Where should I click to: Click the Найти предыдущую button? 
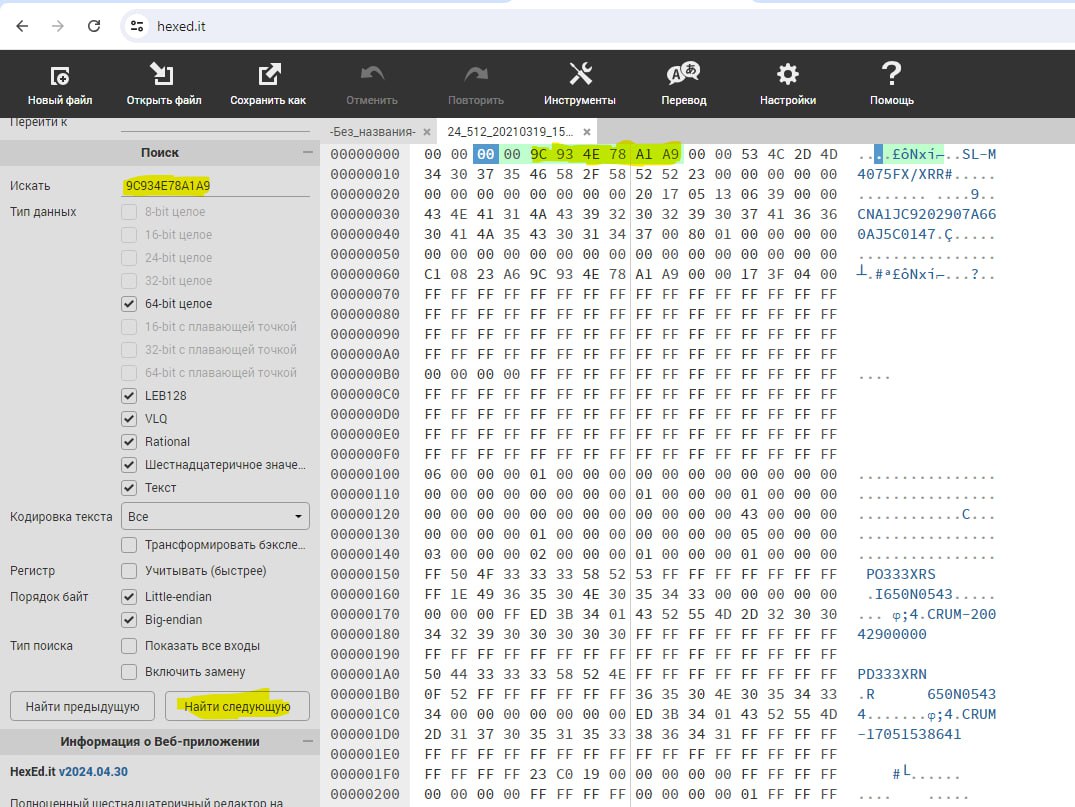(82, 707)
